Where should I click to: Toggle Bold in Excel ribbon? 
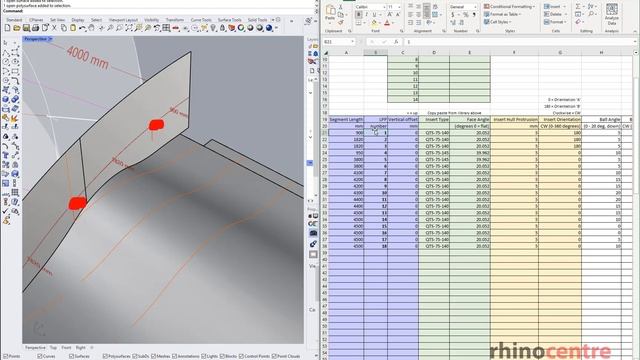pyautogui.click(x=359, y=14)
